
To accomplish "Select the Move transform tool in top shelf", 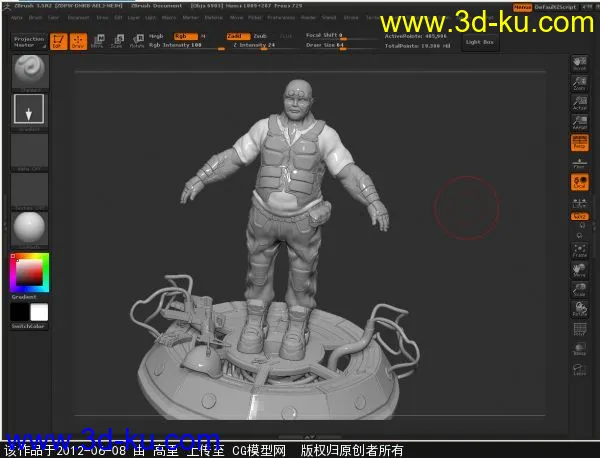I will (x=98, y=41).
